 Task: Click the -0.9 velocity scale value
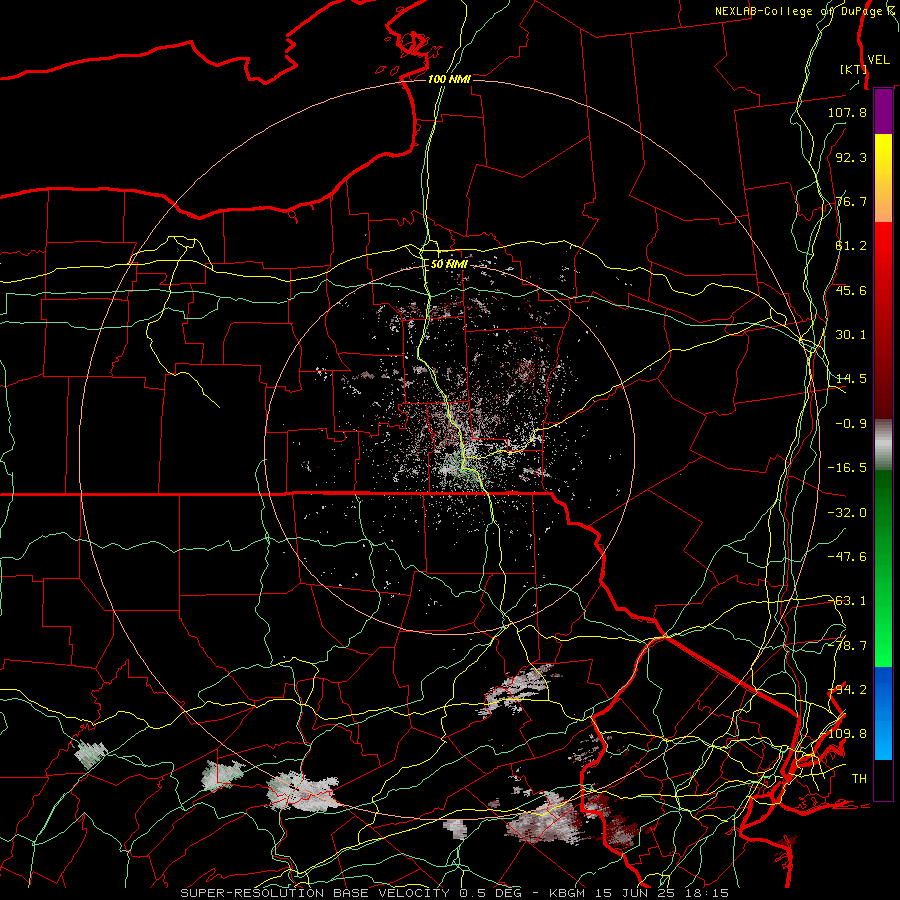(851, 424)
